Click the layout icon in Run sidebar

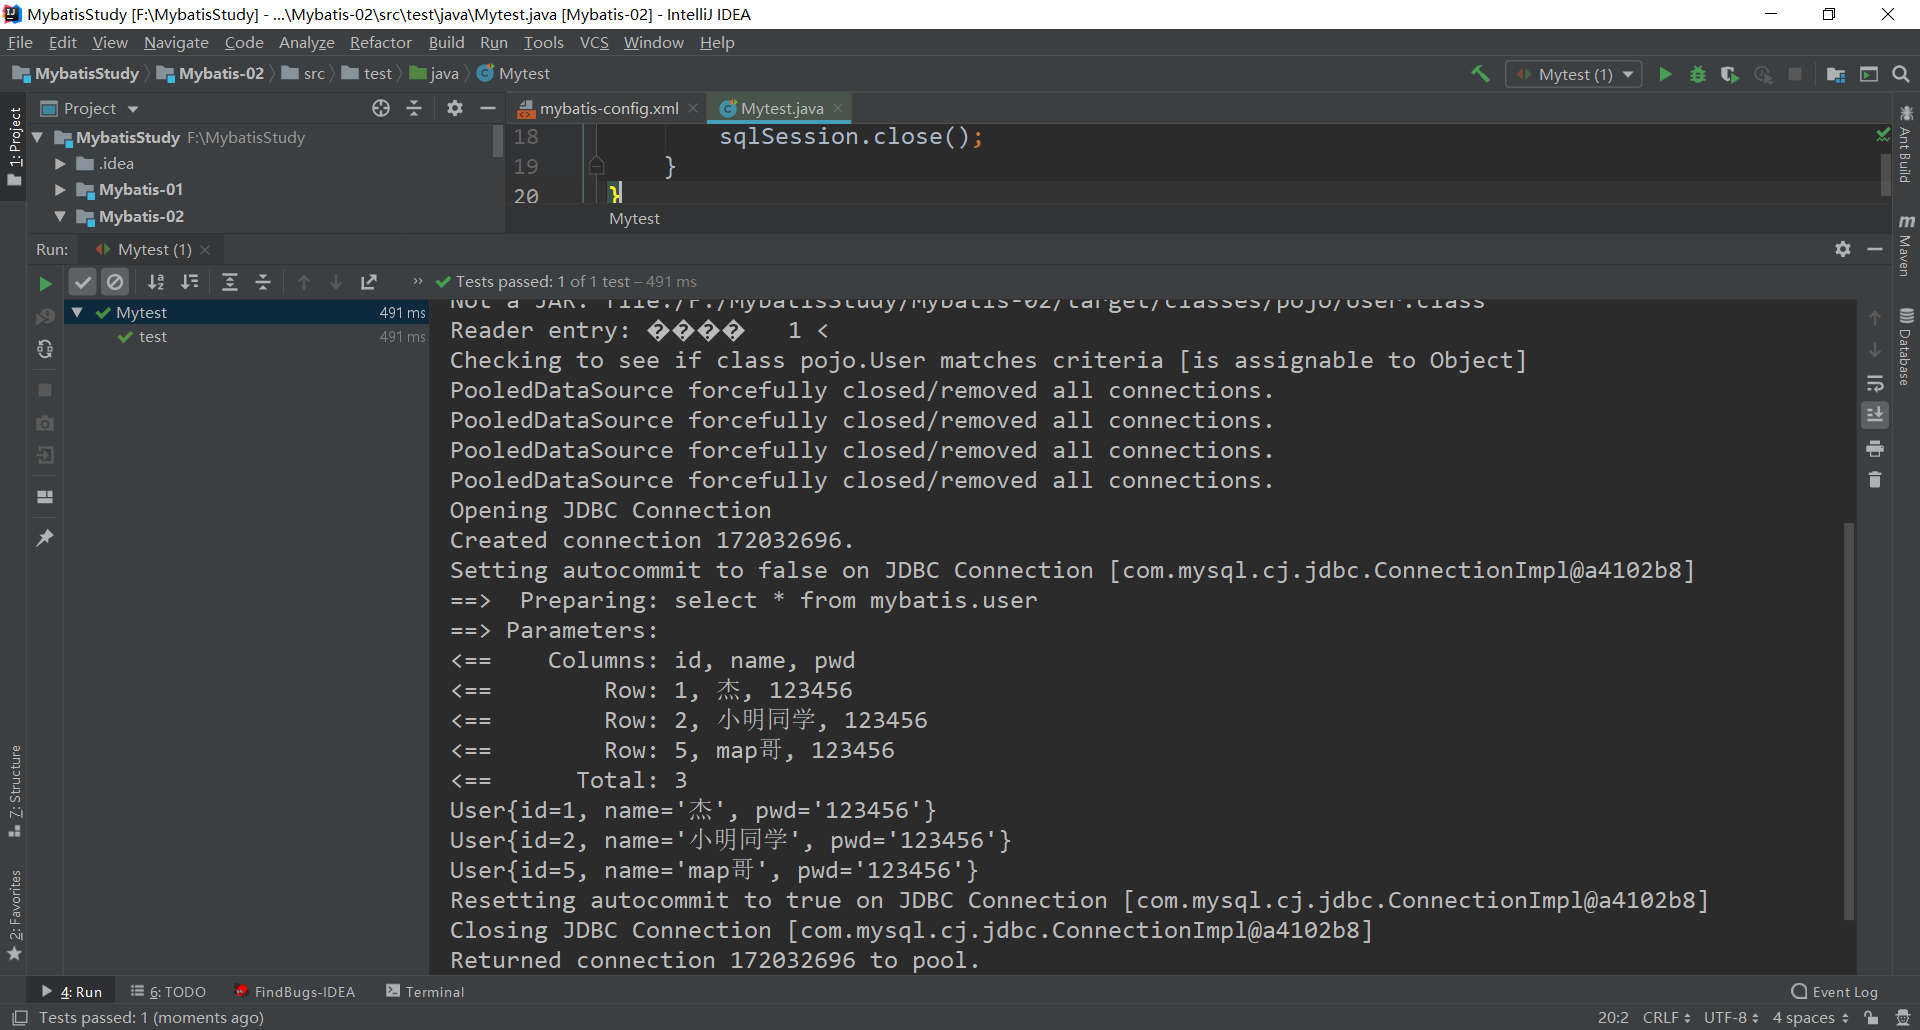(x=45, y=496)
